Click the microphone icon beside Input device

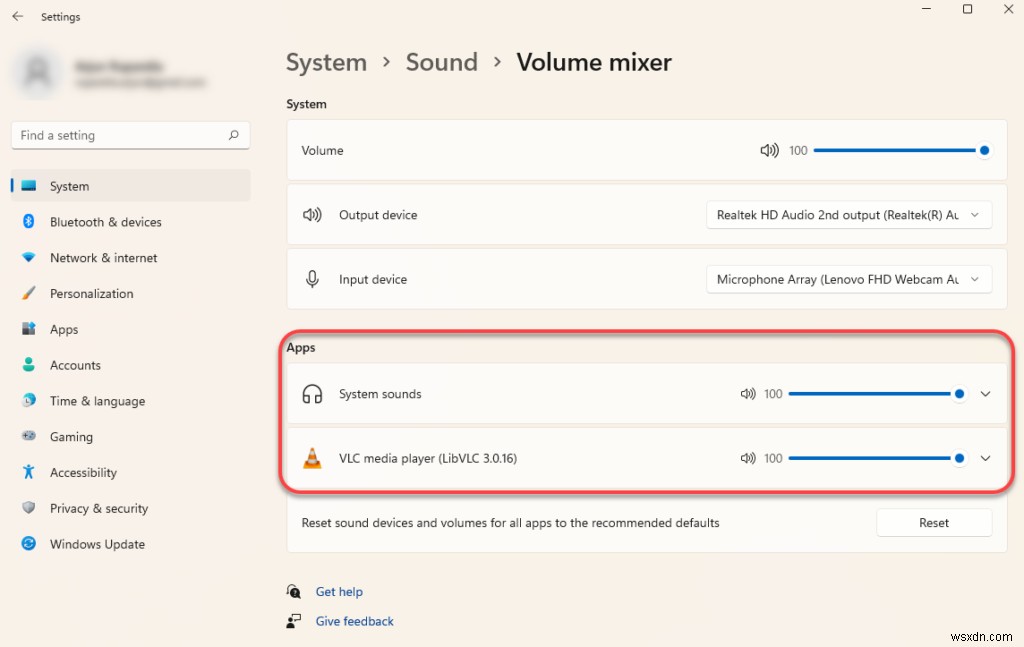(x=312, y=279)
